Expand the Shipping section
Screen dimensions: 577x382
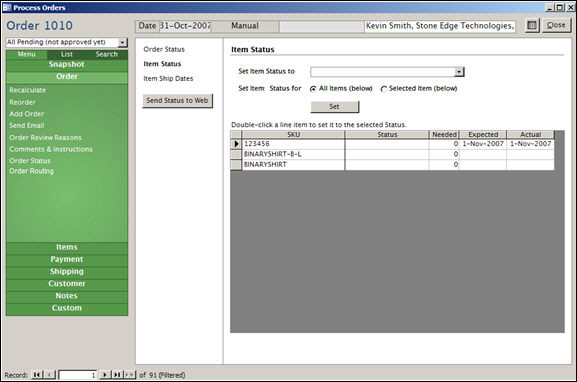pos(67,272)
